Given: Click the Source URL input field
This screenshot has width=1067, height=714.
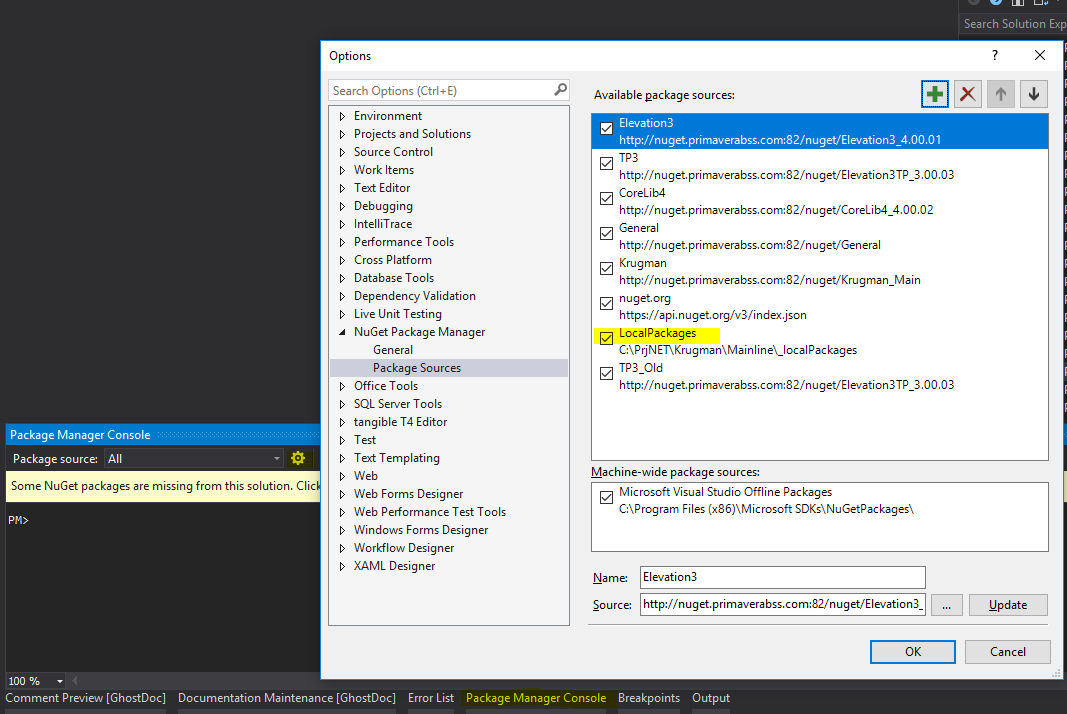Looking at the screenshot, I should pyautogui.click(x=783, y=604).
